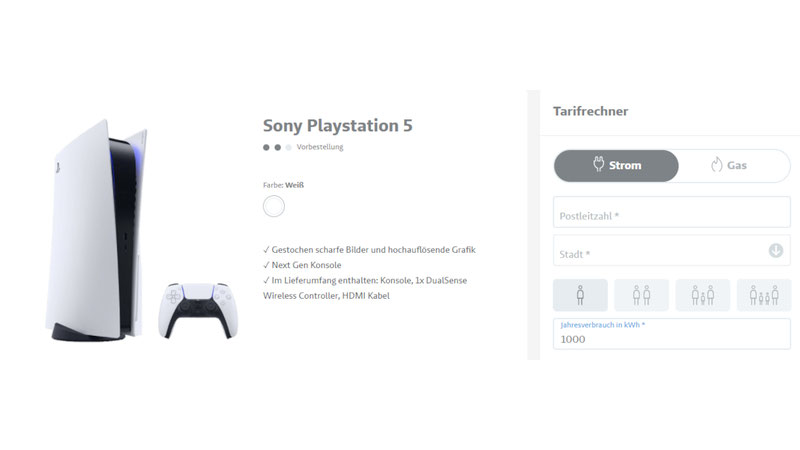
Task: Select the two-person household icon
Action: pos(641,295)
